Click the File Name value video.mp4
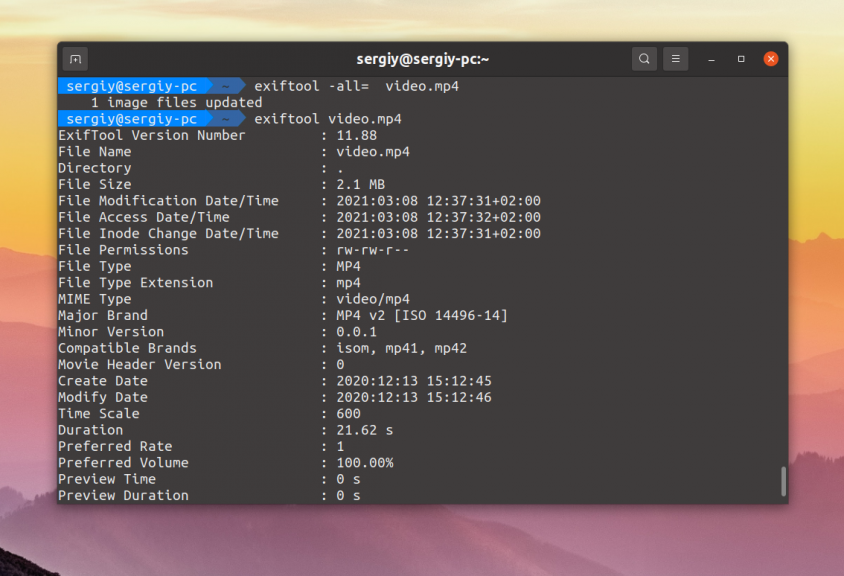 372,152
